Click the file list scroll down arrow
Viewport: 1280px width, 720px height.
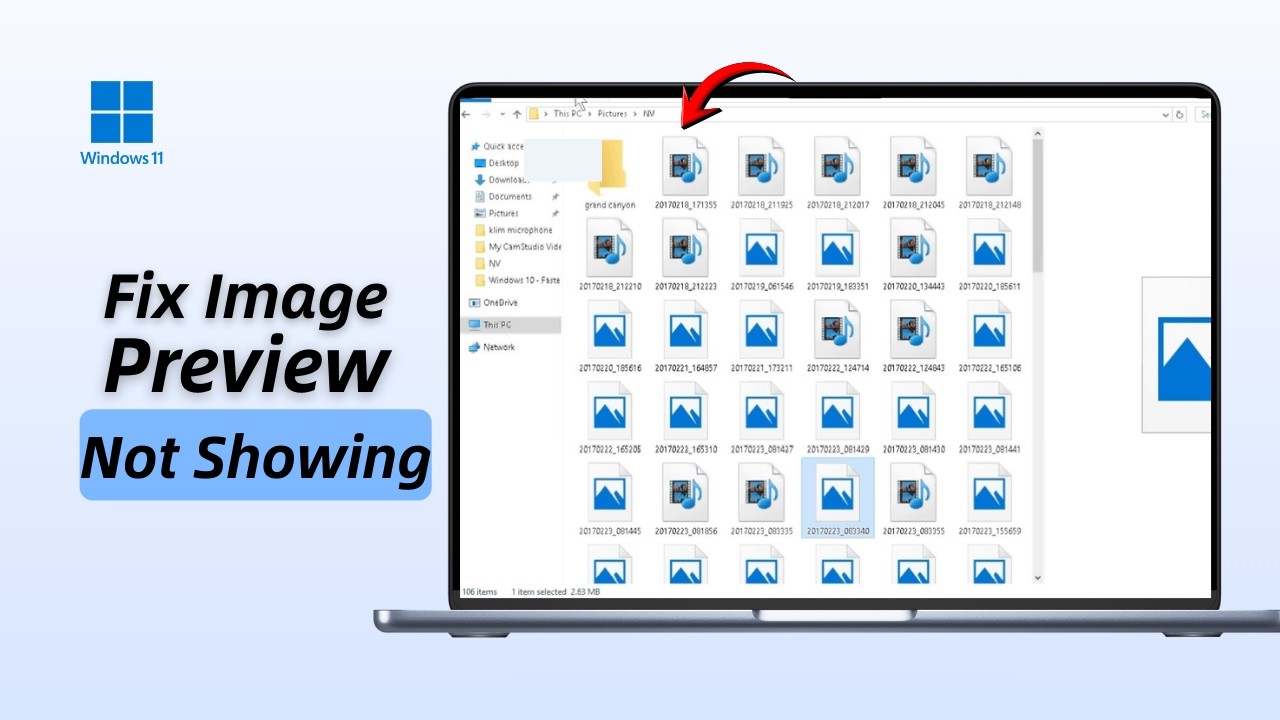click(x=1037, y=577)
